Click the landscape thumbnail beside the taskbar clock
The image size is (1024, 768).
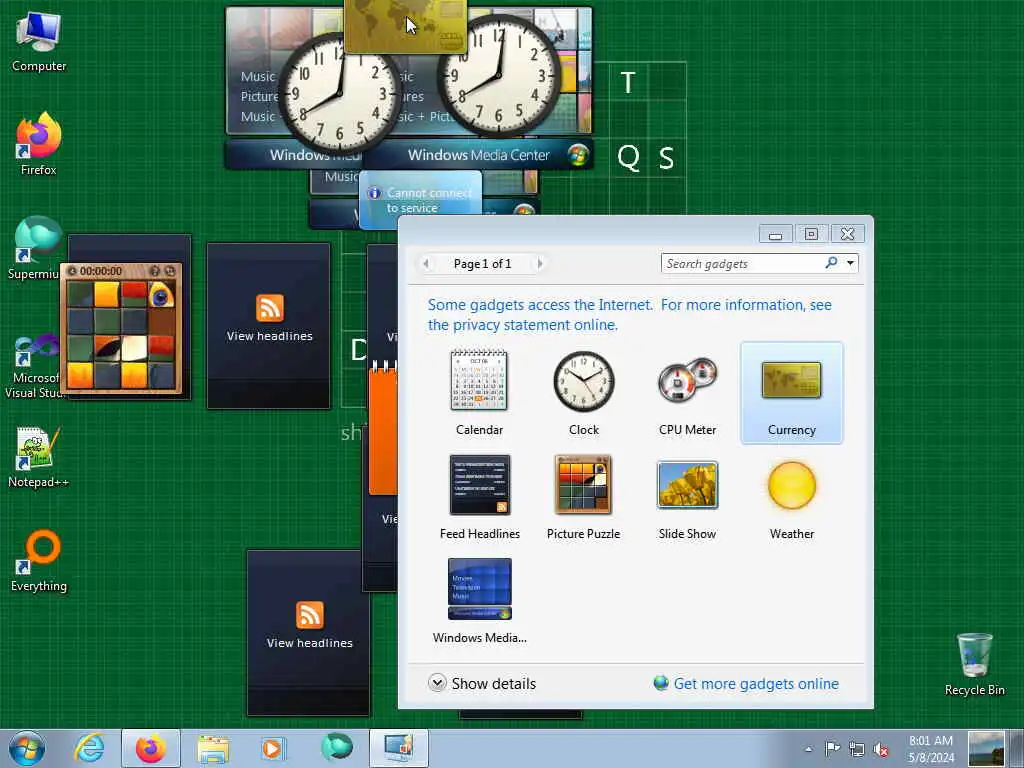[986, 749]
